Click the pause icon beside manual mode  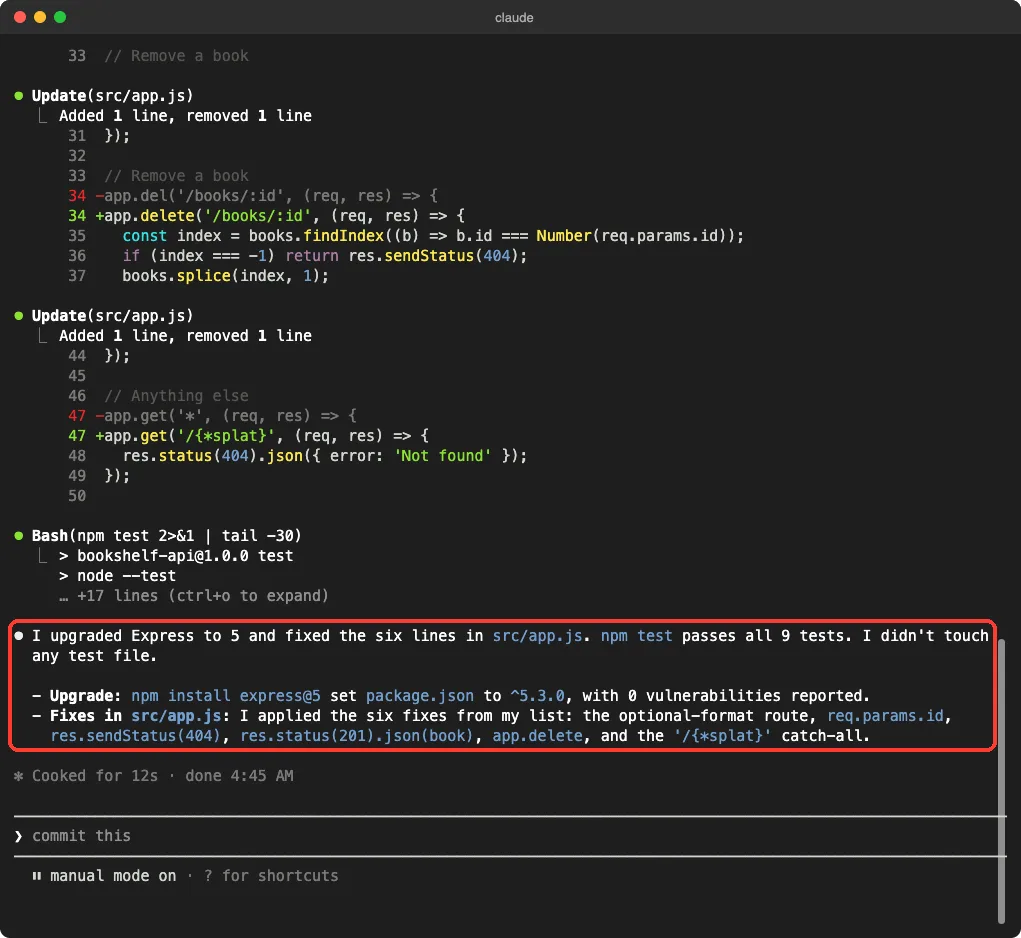click(37, 876)
